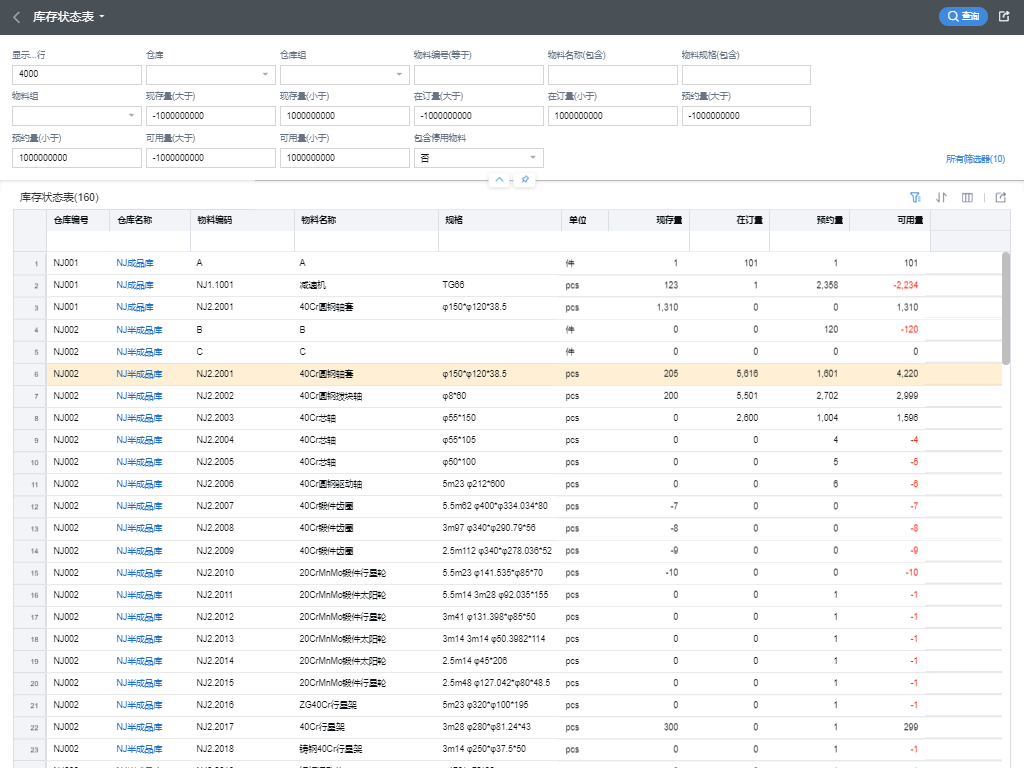Click the 物料名称 filter cell under its header
Image resolution: width=1024 pixels, height=768 pixels.
click(366, 241)
